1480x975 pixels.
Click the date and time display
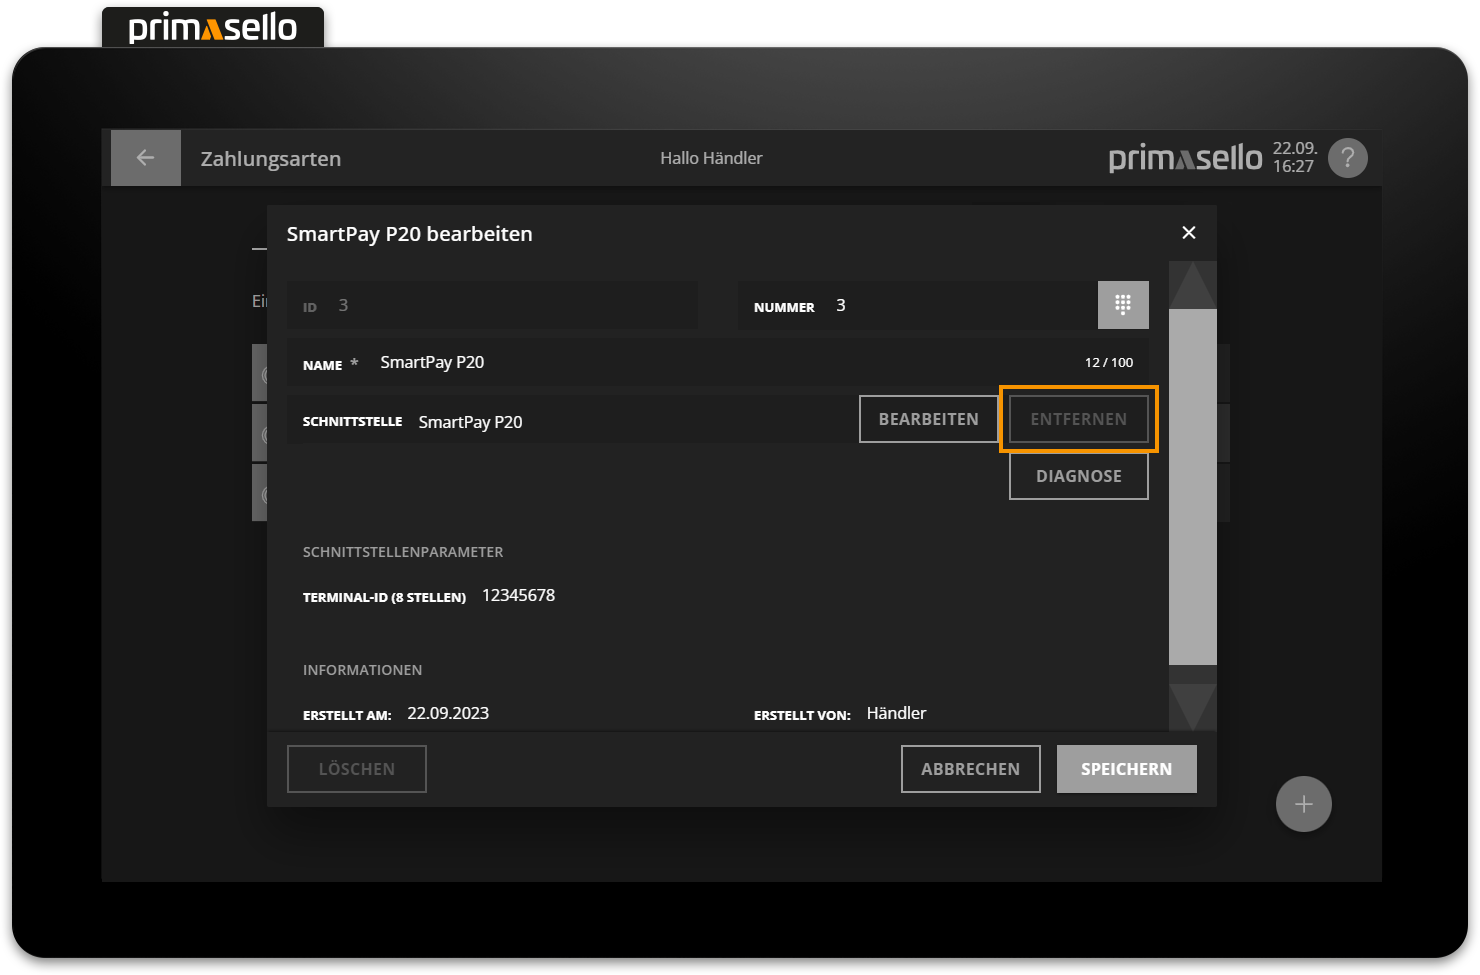tap(1294, 157)
